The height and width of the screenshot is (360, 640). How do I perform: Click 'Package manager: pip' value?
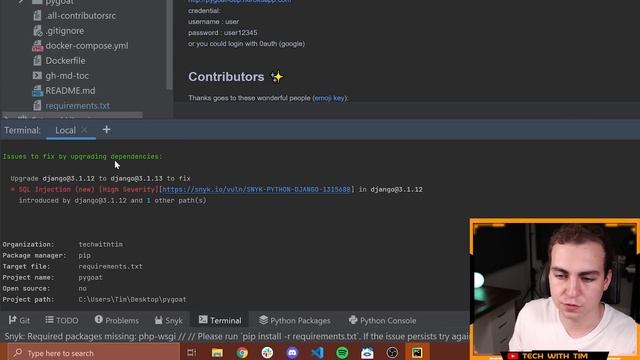coord(84,256)
